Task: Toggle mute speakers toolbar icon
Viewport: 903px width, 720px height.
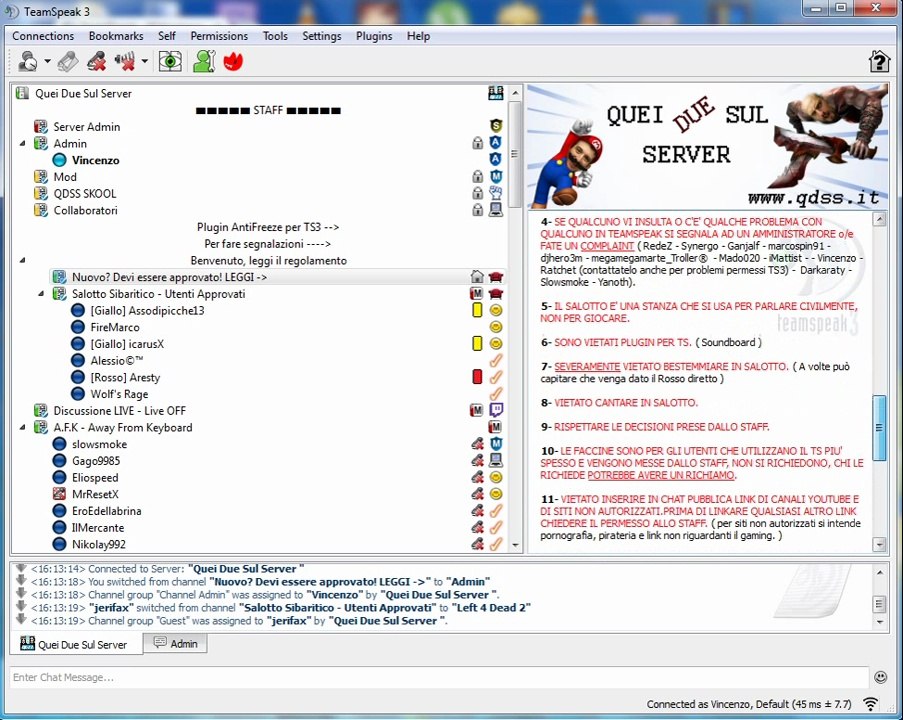Action: [125, 61]
